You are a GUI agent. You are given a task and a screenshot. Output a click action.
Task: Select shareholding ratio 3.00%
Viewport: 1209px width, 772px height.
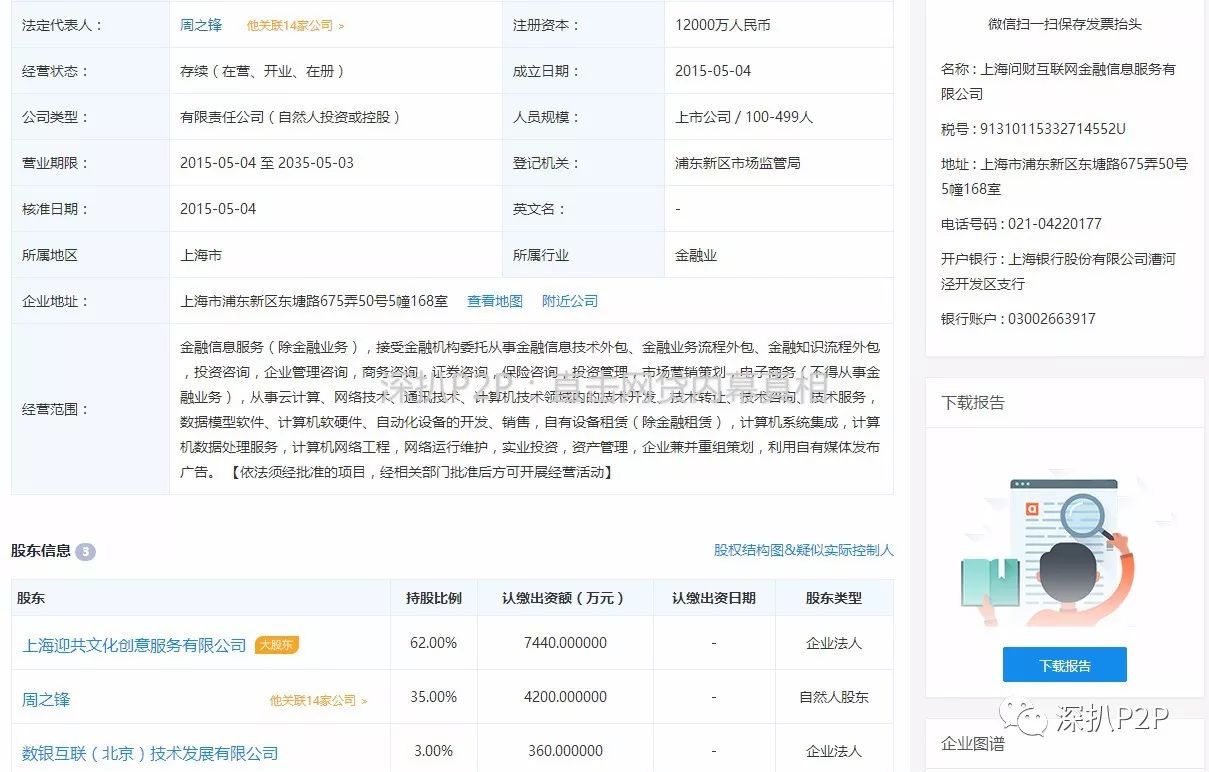coord(433,751)
